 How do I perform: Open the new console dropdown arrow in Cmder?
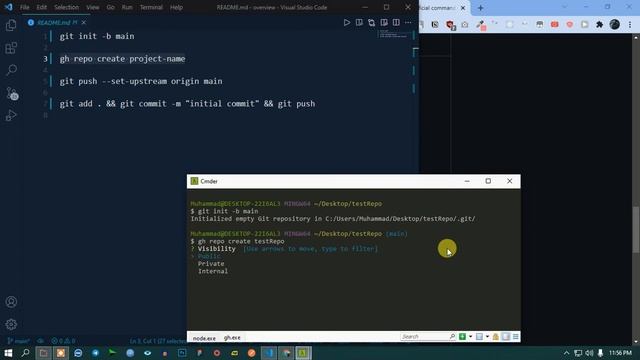[470, 336]
